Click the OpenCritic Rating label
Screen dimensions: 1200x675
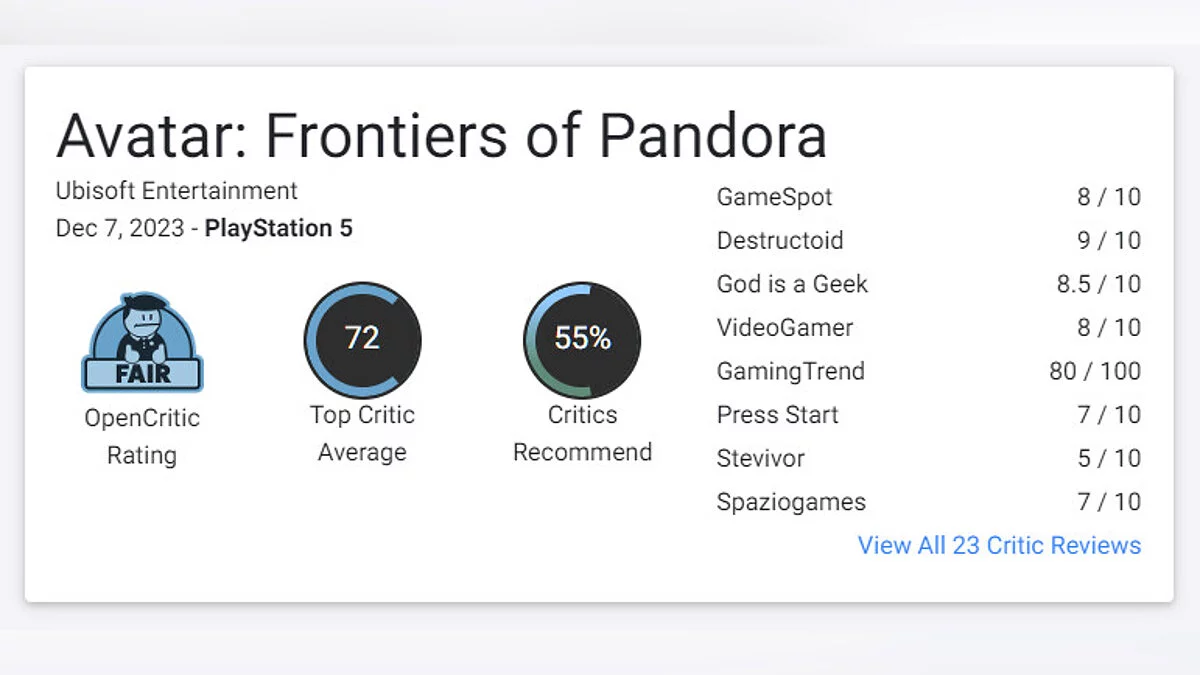(142, 436)
